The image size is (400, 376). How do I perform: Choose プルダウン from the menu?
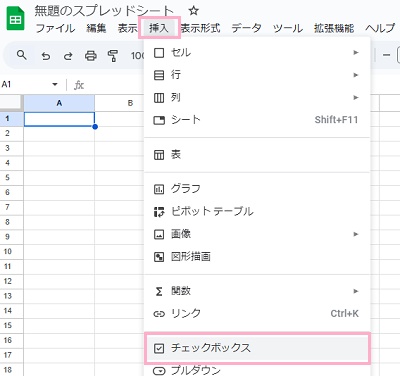pos(257,370)
